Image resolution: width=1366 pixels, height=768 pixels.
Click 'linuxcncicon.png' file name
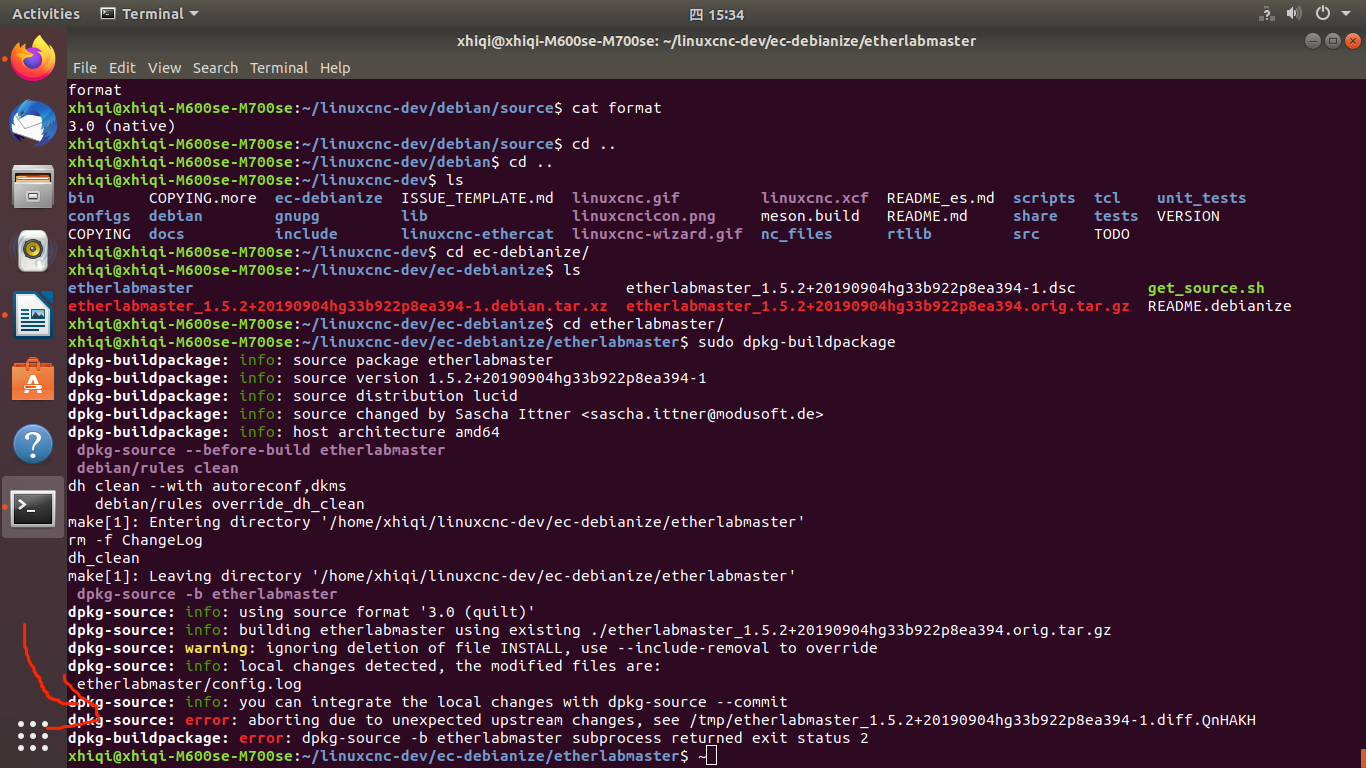click(644, 216)
